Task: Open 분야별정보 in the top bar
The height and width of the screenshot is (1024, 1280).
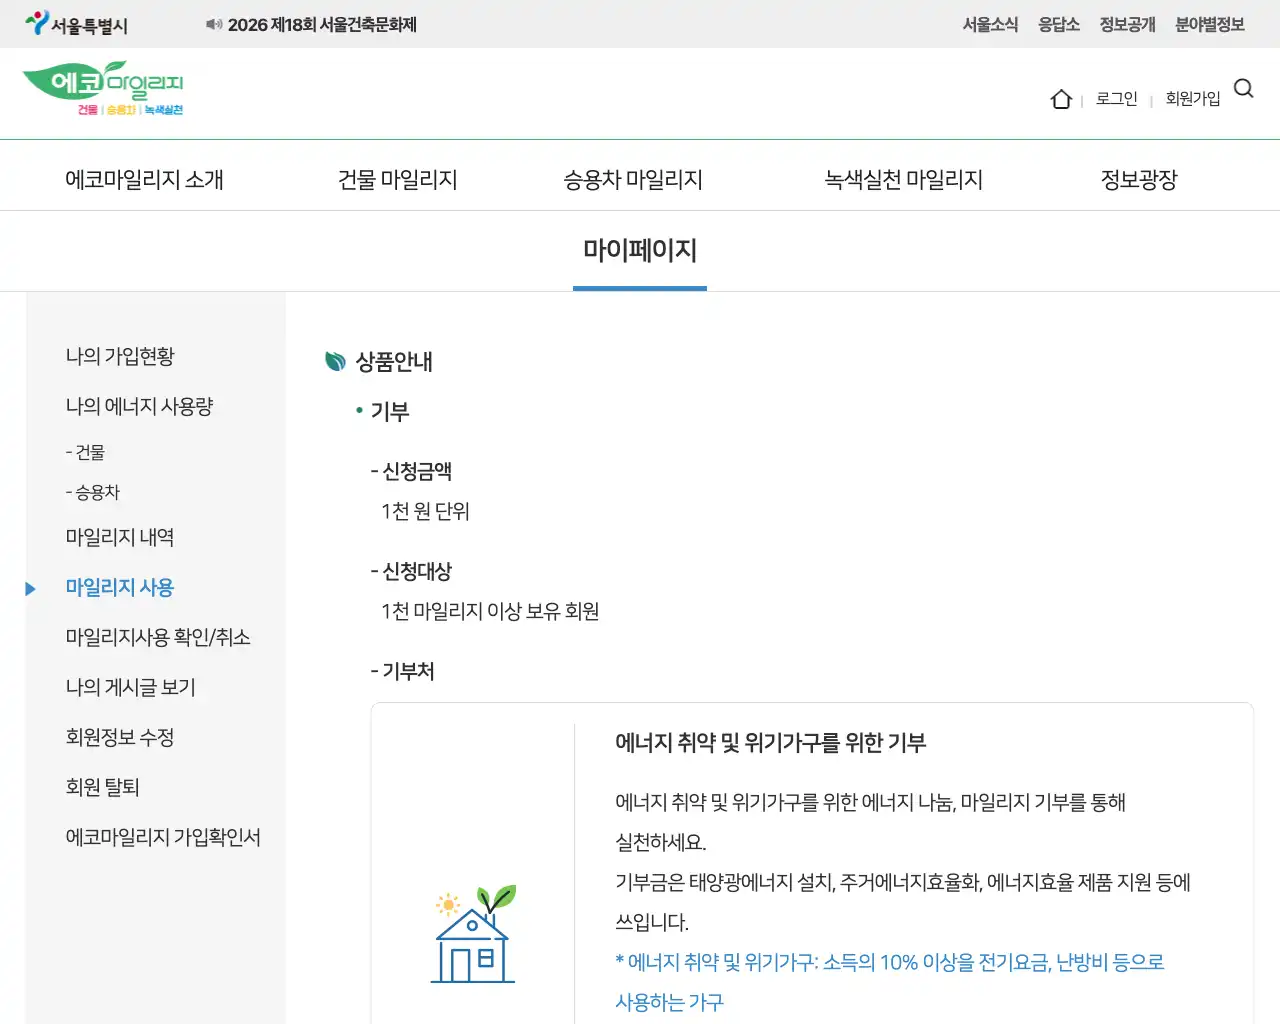Action: click(1210, 24)
